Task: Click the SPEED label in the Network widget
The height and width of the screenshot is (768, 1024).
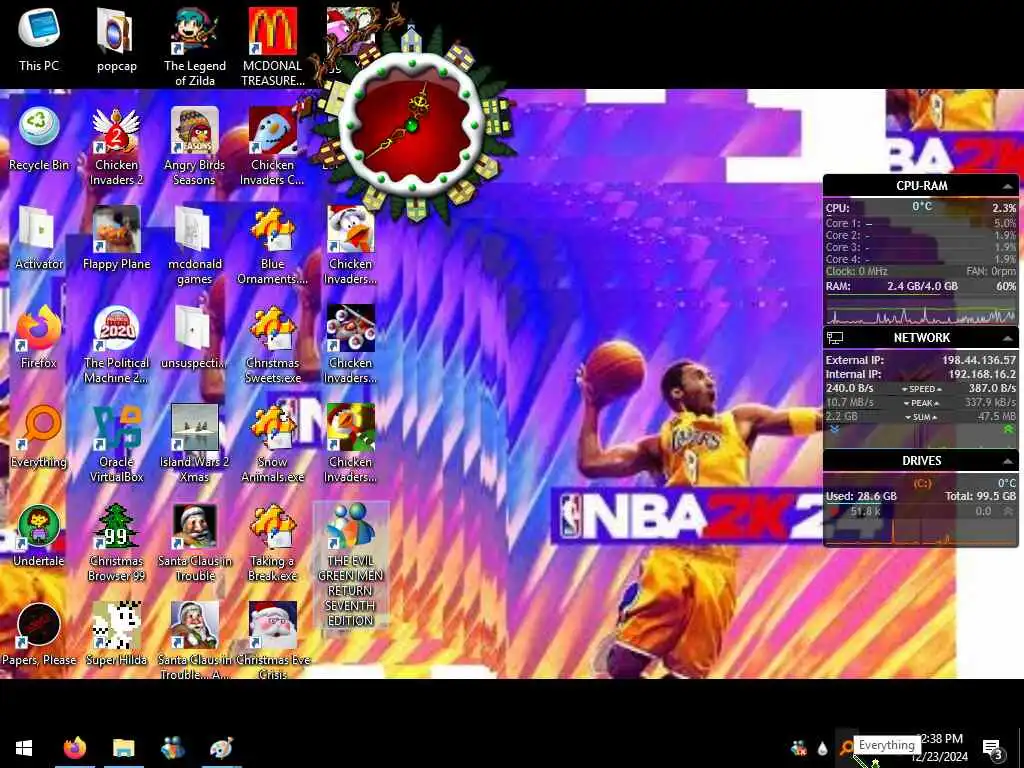Action: click(x=921, y=389)
